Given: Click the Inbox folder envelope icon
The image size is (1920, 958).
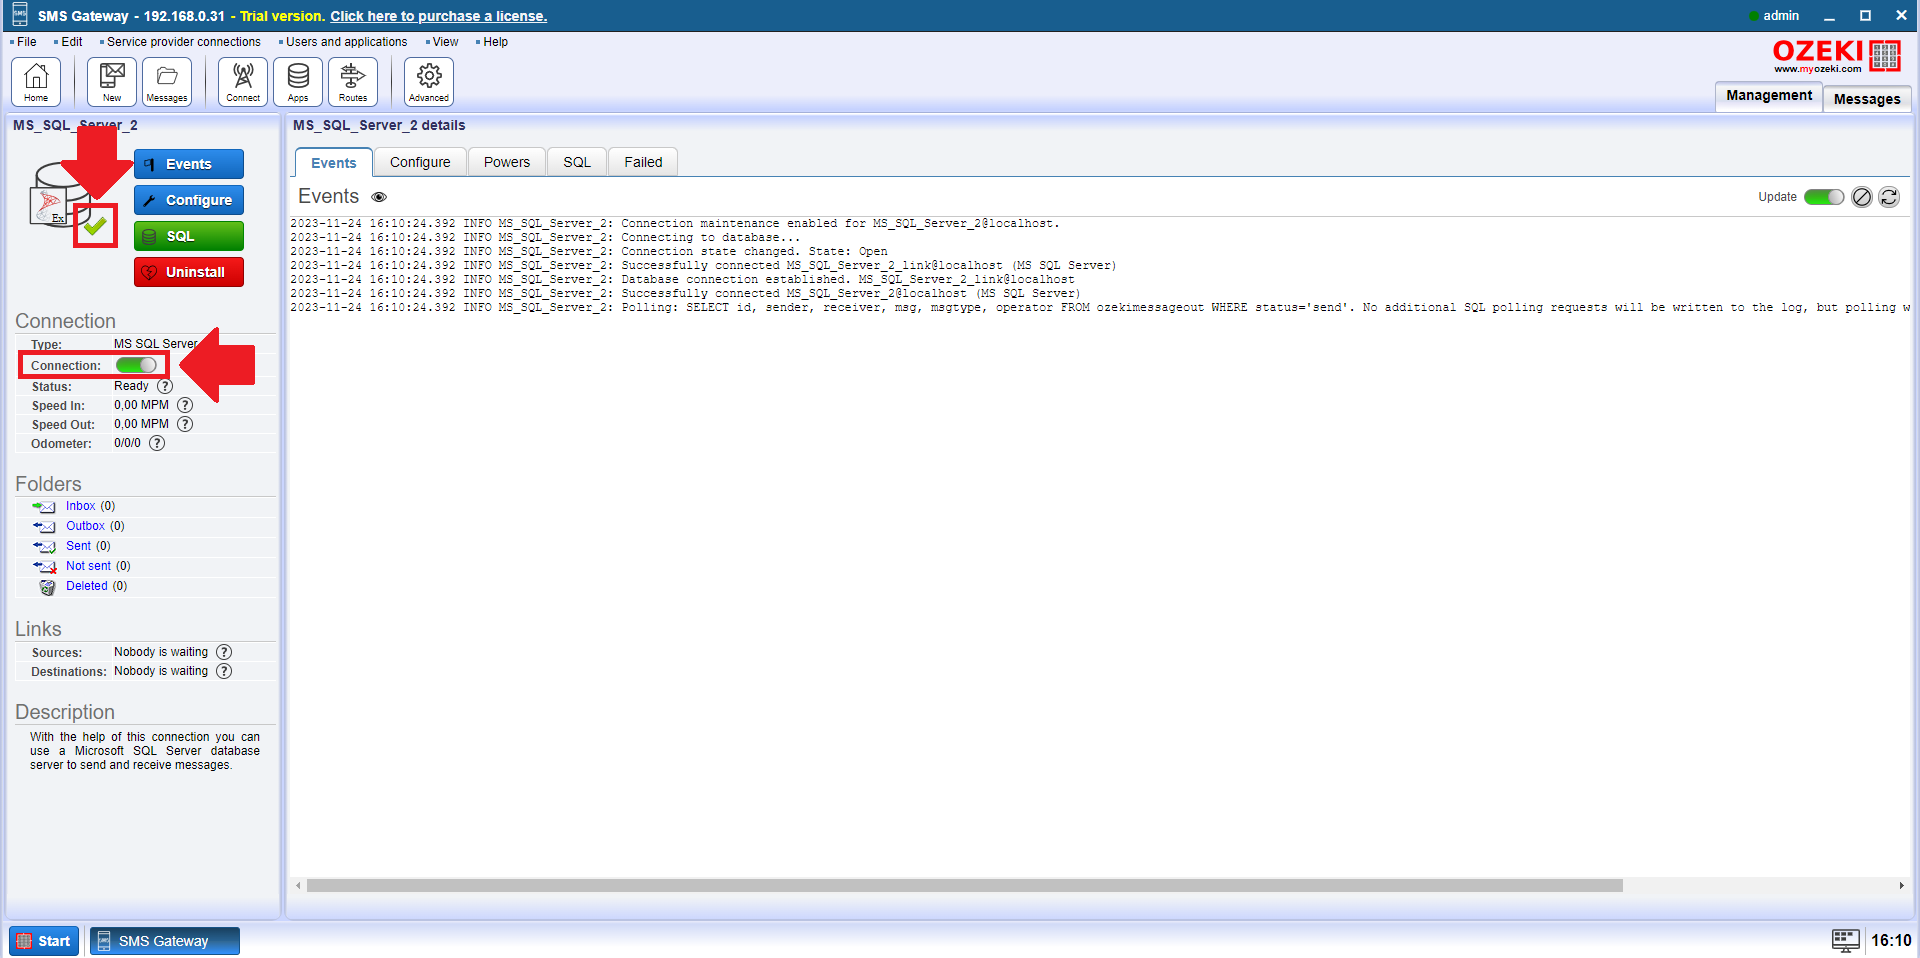Looking at the screenshot, I should point(44,507).
